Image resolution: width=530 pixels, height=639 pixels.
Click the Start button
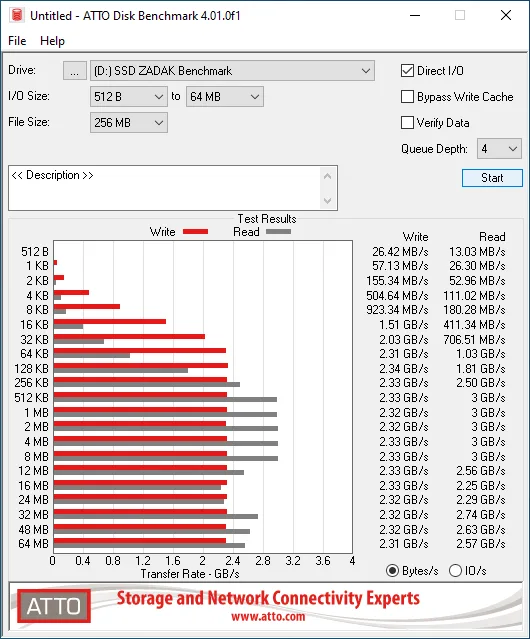click(492, 178)
